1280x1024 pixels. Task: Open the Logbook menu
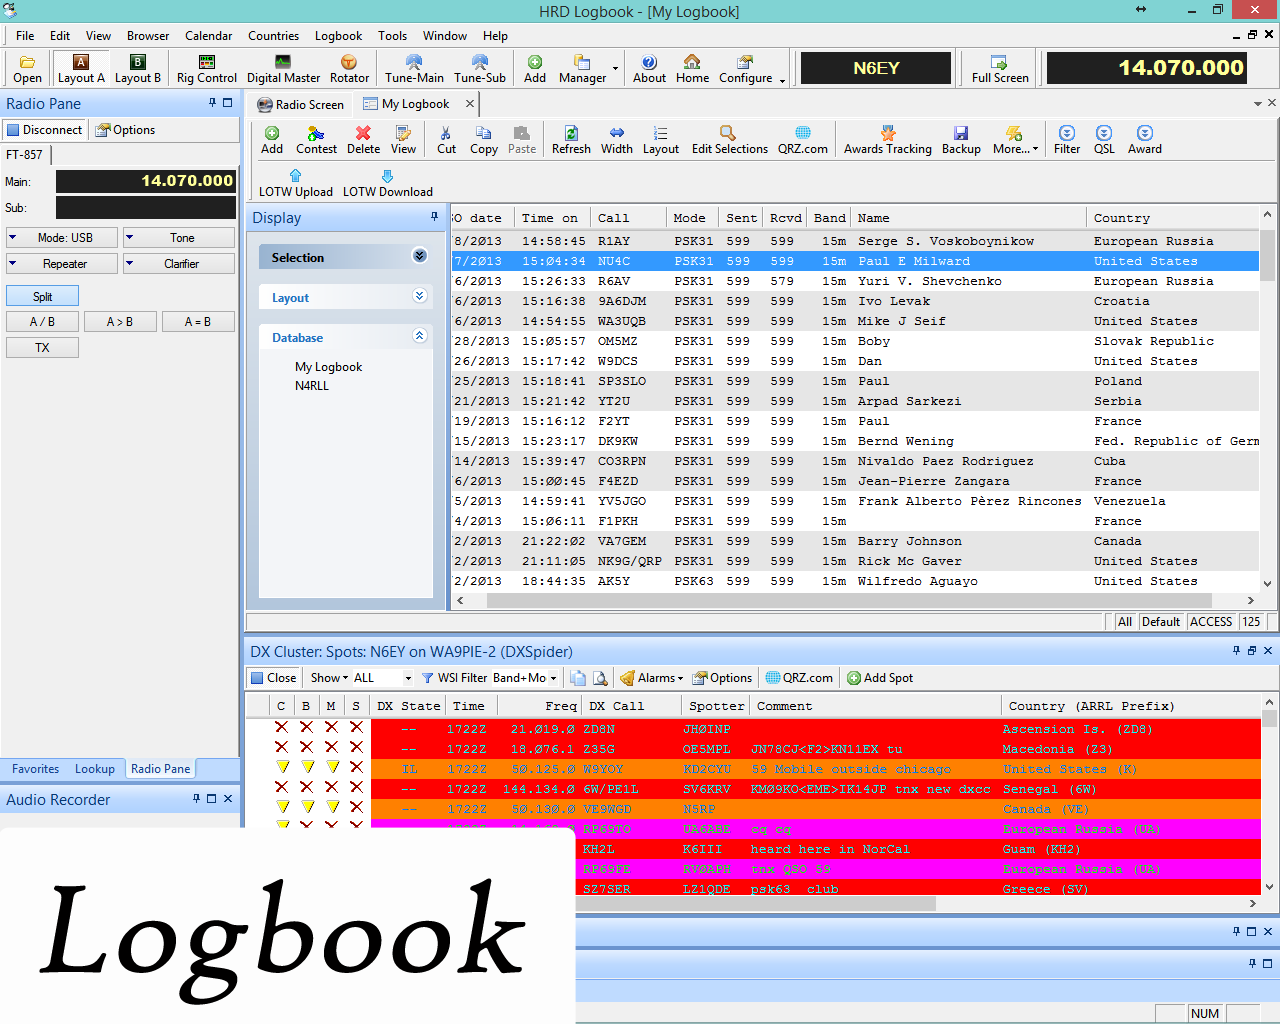(338, 36)
